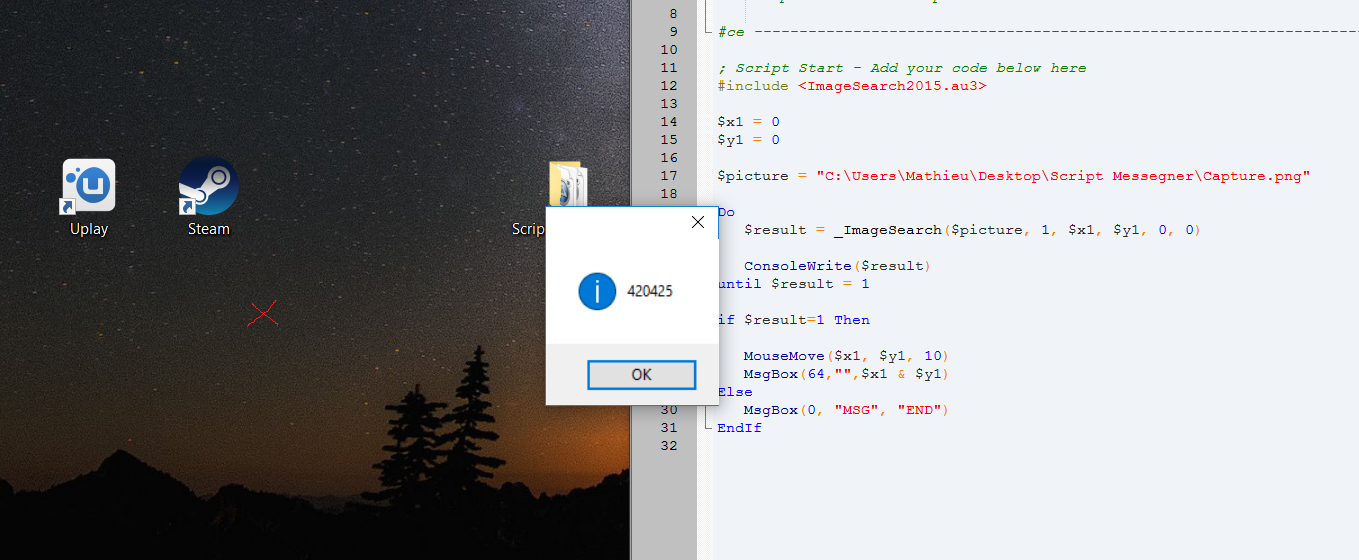Viewport: 1359px width, 560px height.
Task: Place cursor on the $picture path string
Action: coord(1062,176)
